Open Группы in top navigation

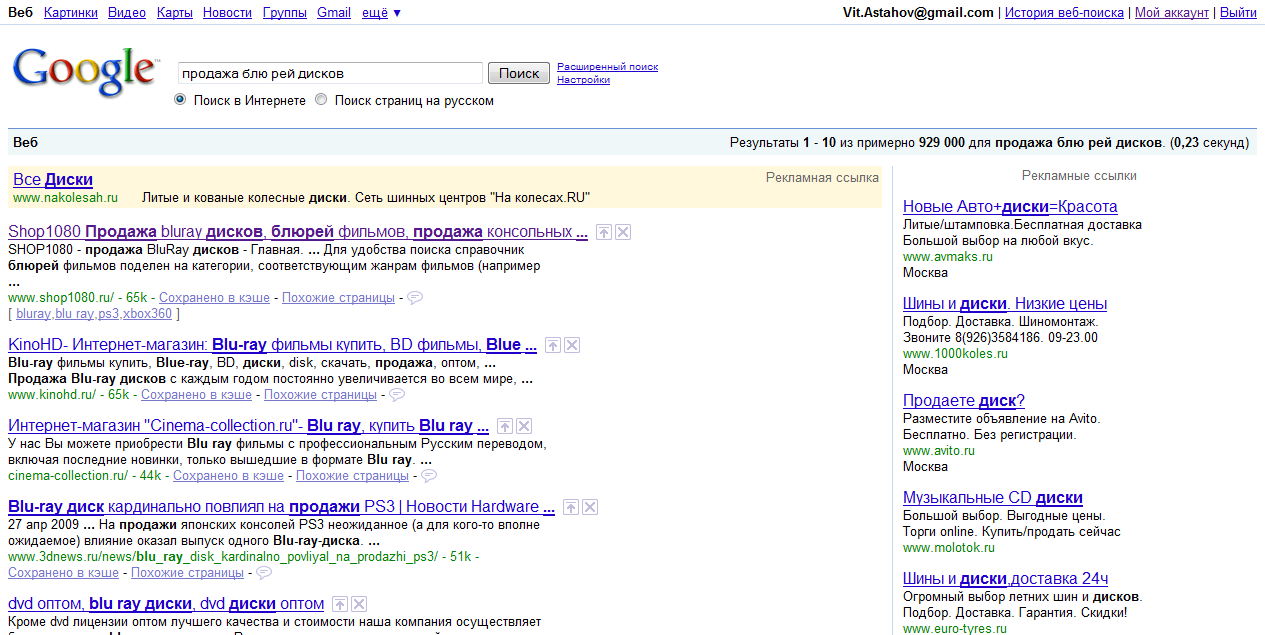(x=285, y=13)
